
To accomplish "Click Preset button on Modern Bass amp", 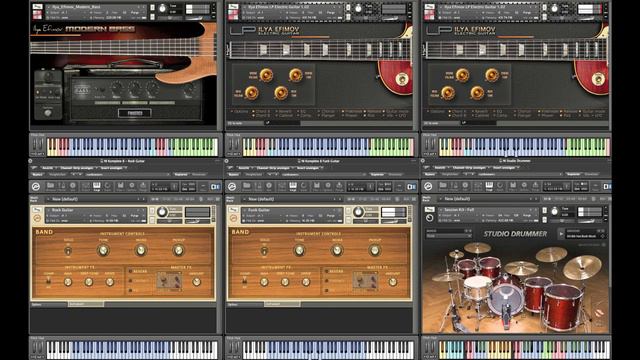I will click(135, 113).
